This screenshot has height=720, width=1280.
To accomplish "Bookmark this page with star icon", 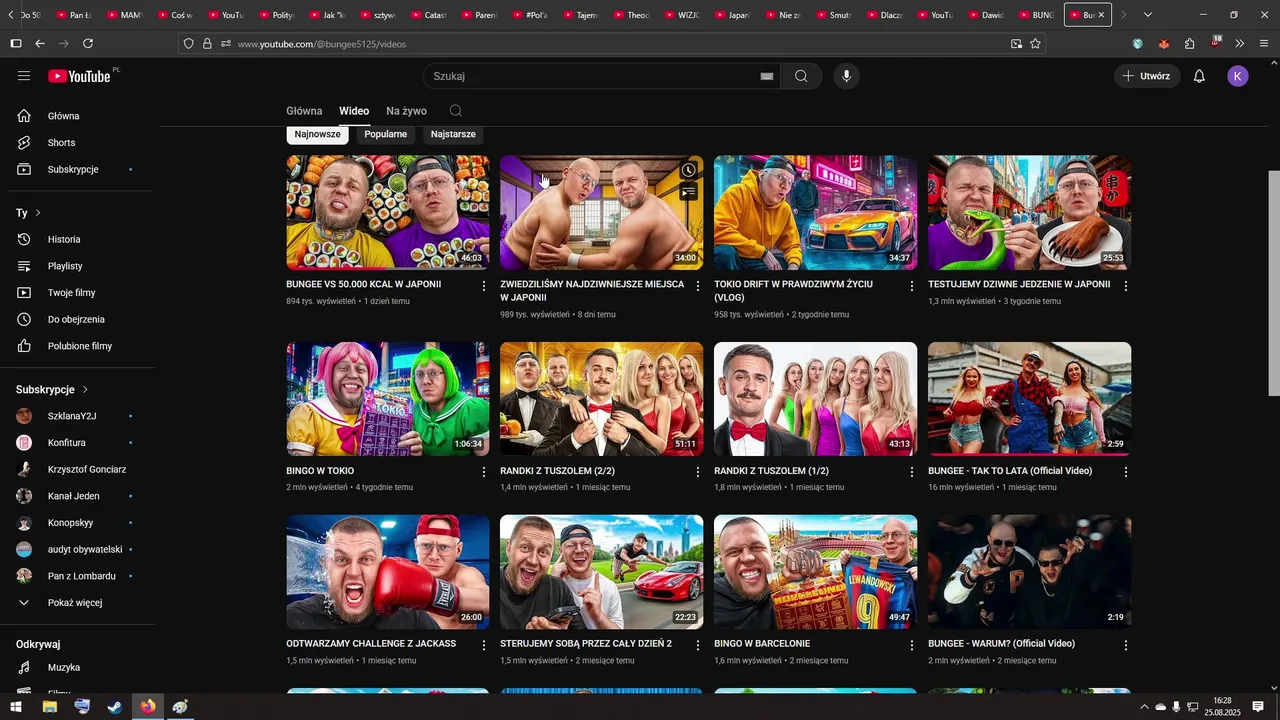I will (1035, 44).
